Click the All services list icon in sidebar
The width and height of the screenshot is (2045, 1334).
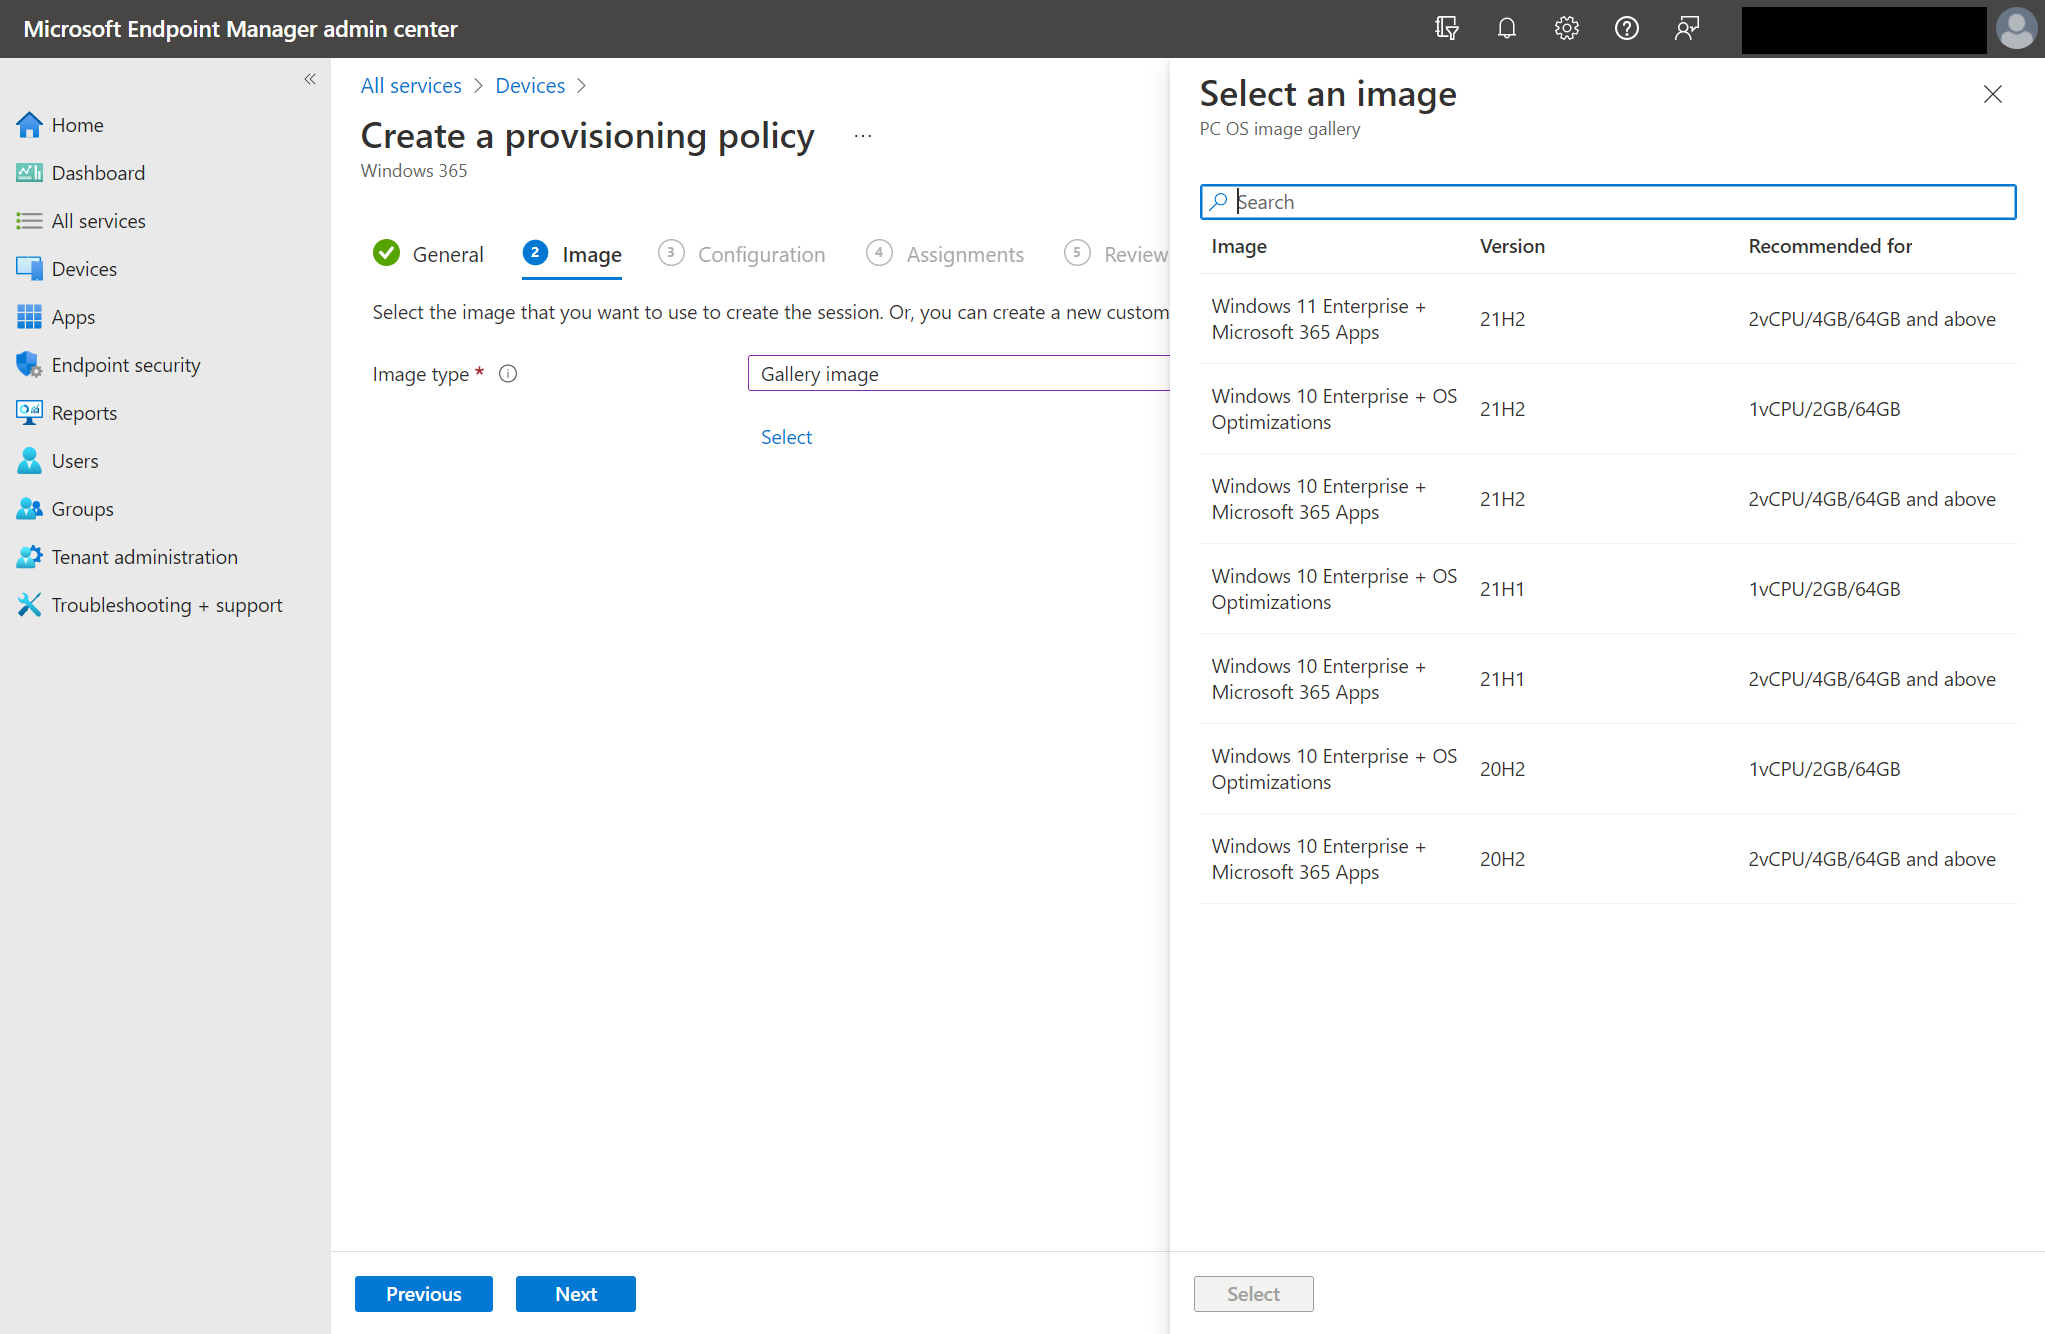click(29, 221)
